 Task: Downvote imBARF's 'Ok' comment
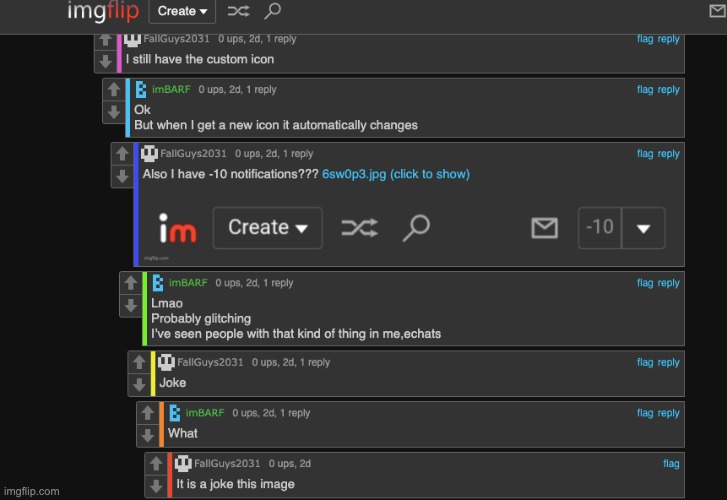pyautogui.click(x=114, y=112)
